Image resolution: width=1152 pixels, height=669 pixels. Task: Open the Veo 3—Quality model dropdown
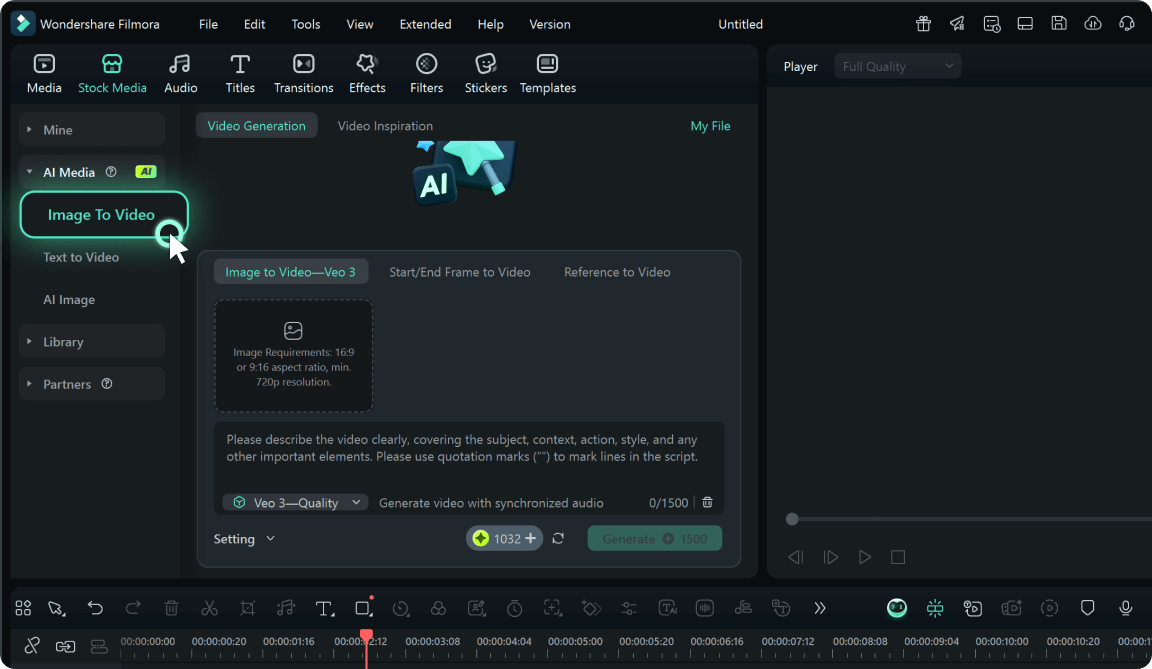coord(296,502)
